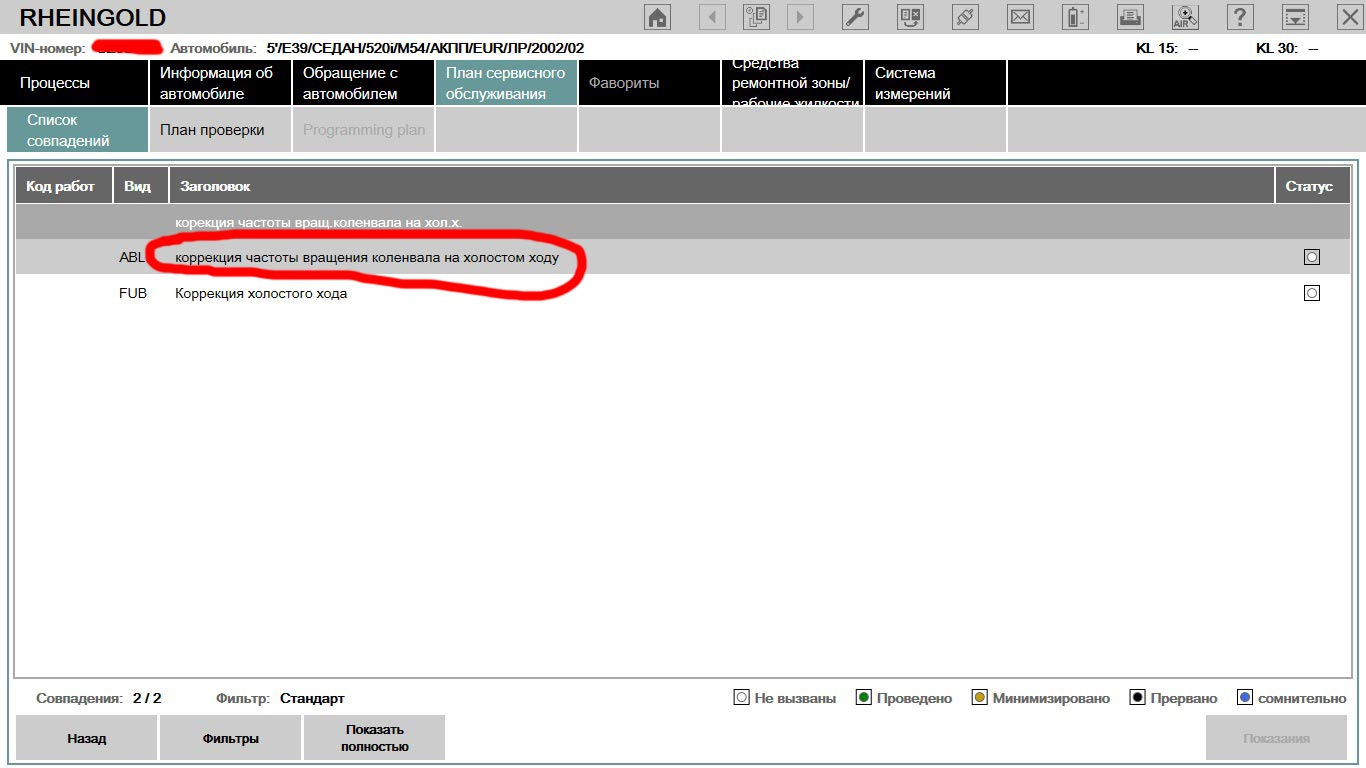1366x768 pixels.
Task: Open Средства ремонтной зоны tab
Action: point(792,83)
